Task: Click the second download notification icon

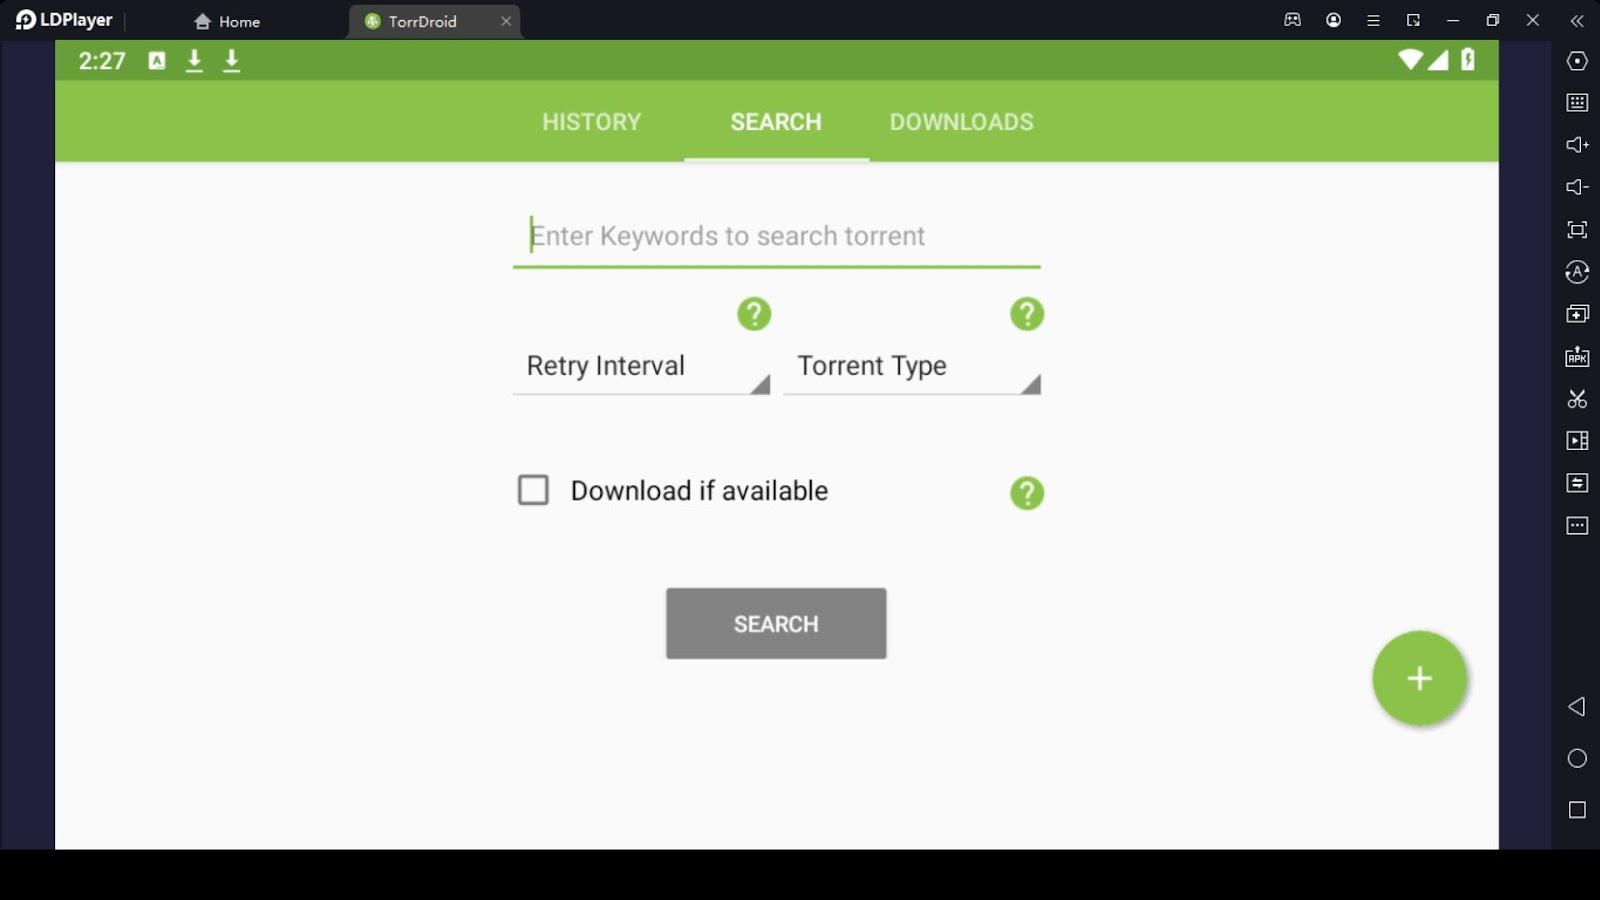Action: [x=231, y=61]
